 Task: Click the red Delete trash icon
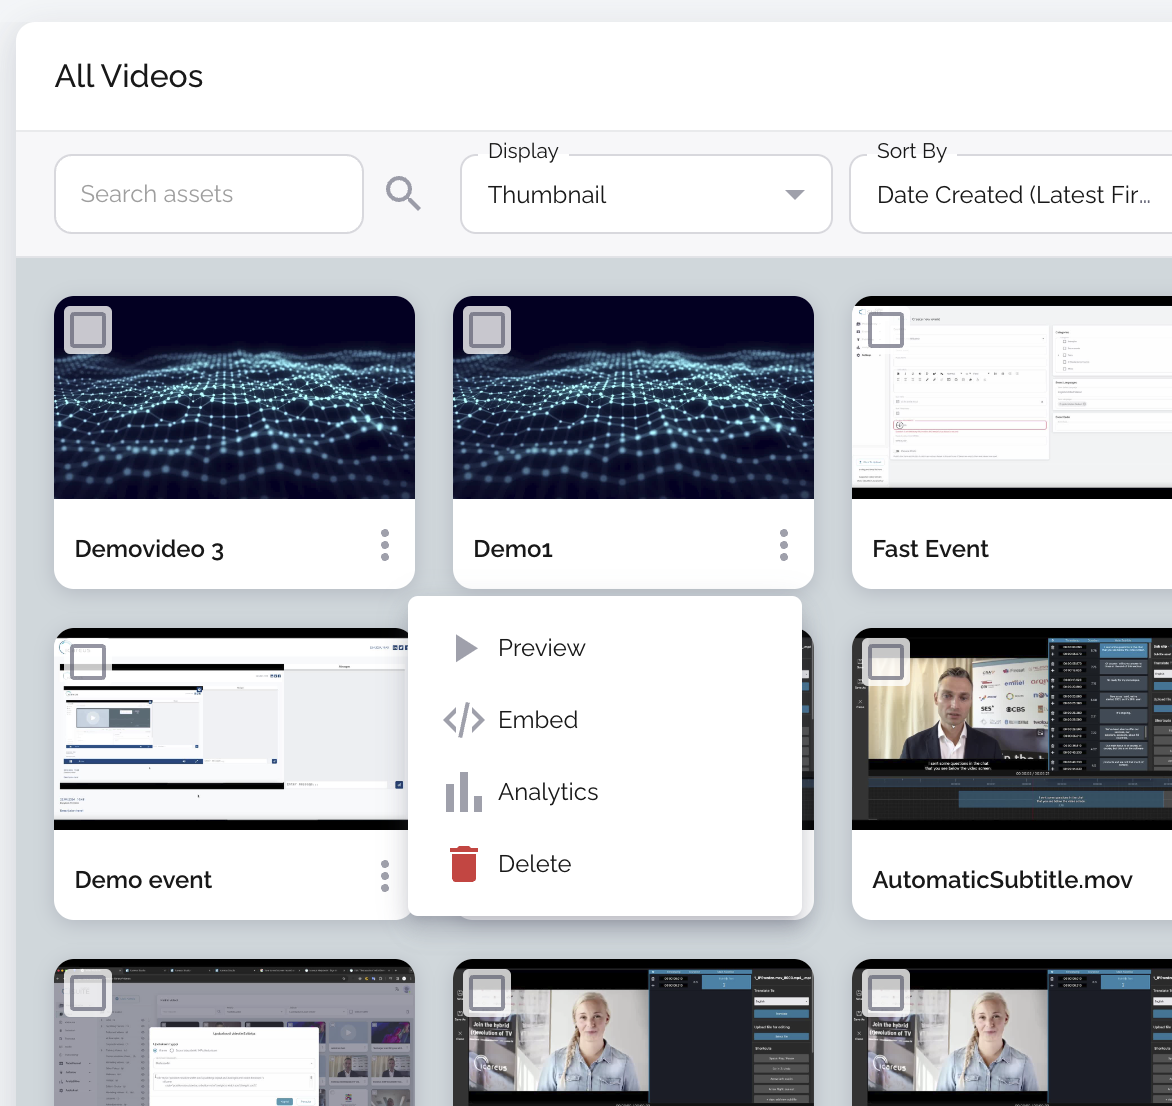(464, 864)
